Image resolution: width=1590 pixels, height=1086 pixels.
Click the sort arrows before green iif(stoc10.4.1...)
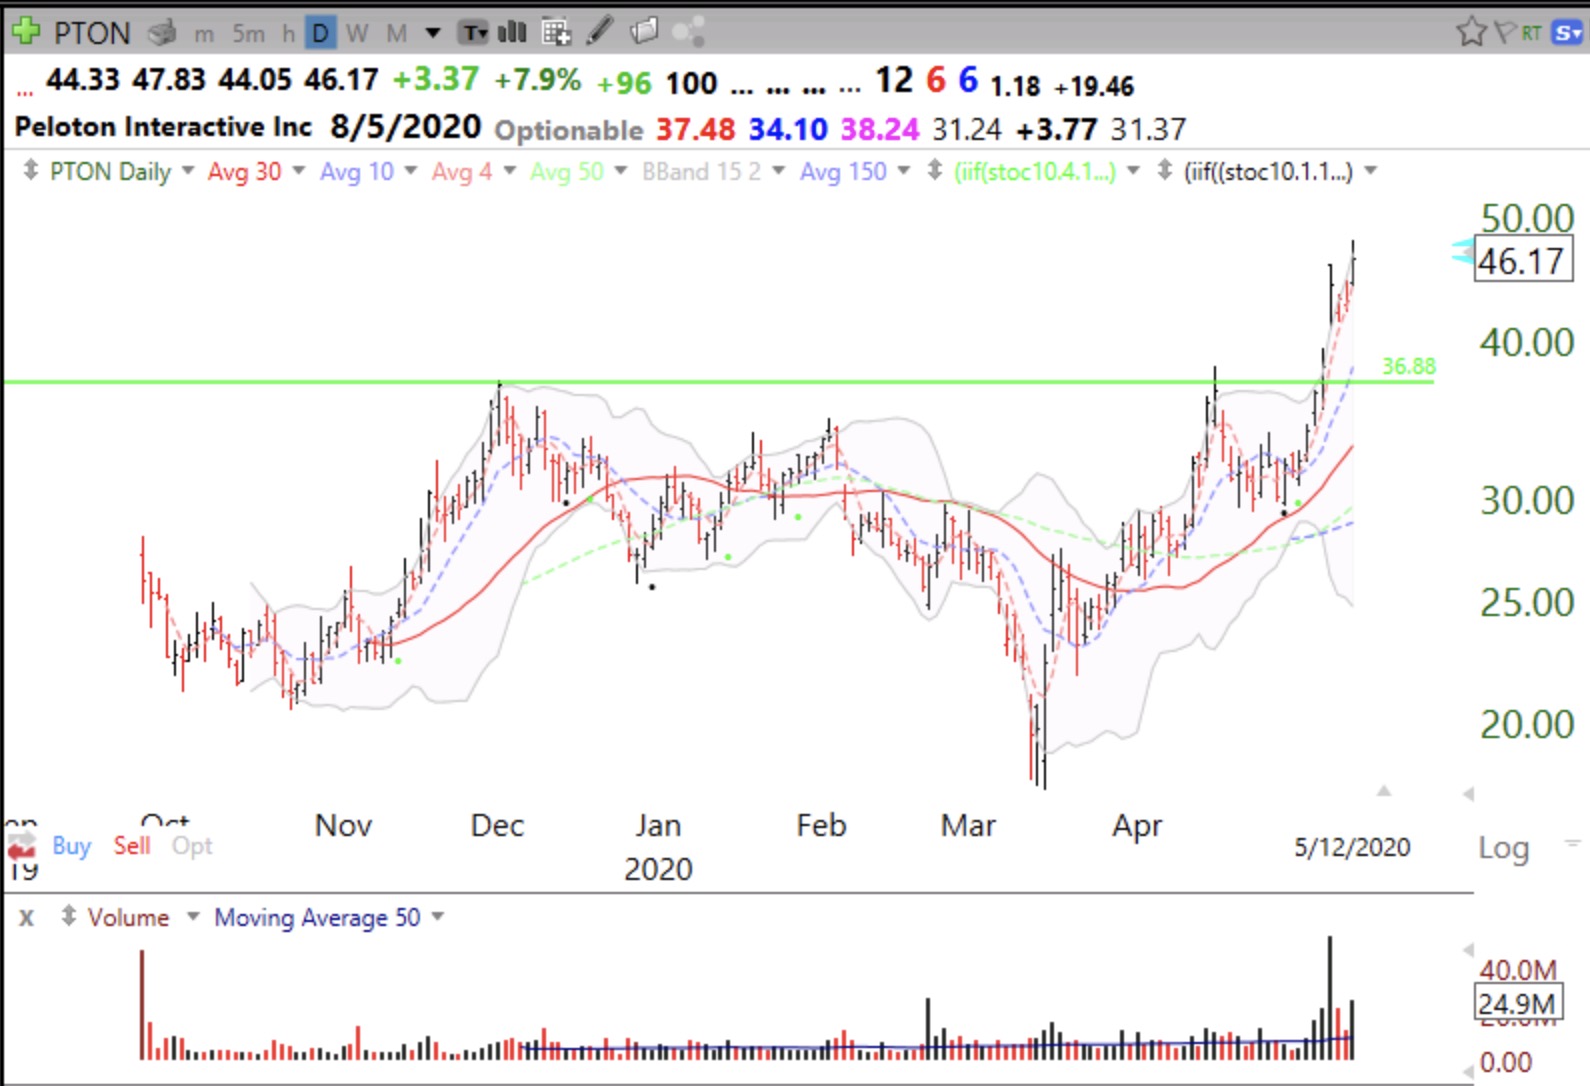point(935,170)
